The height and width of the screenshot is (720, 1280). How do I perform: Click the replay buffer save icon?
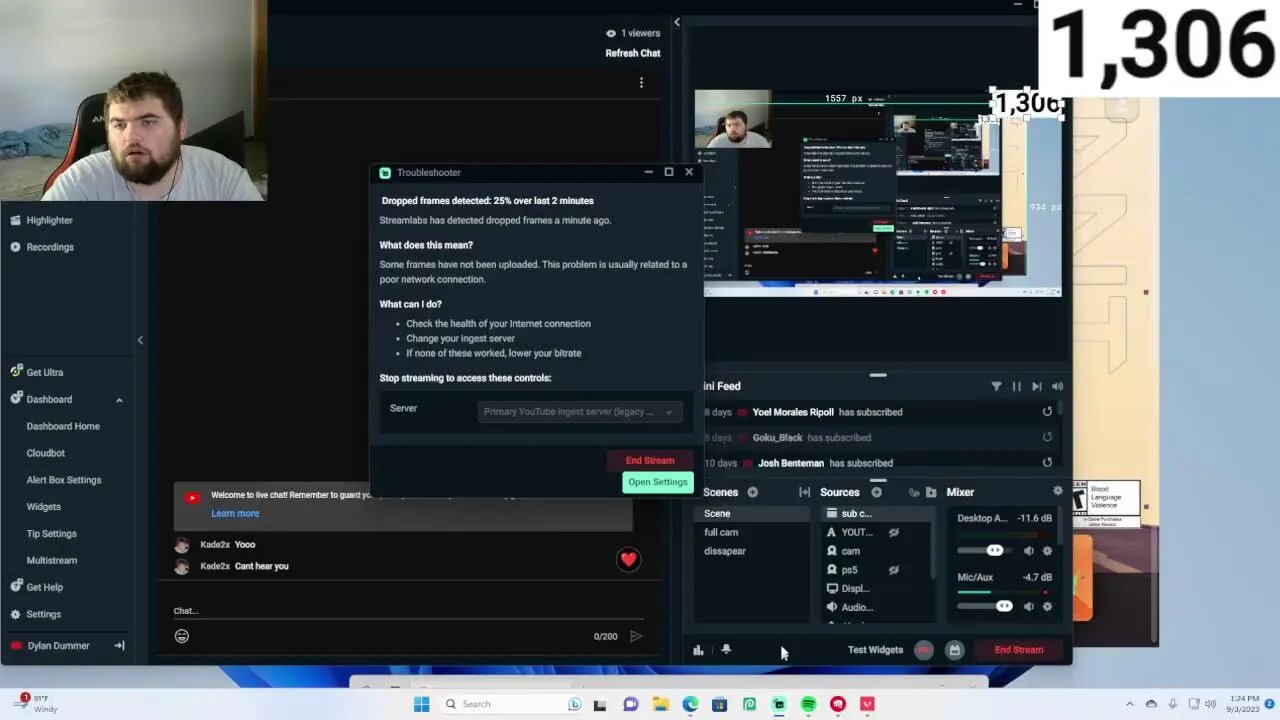pyautogui.click(x=954, y=650)
